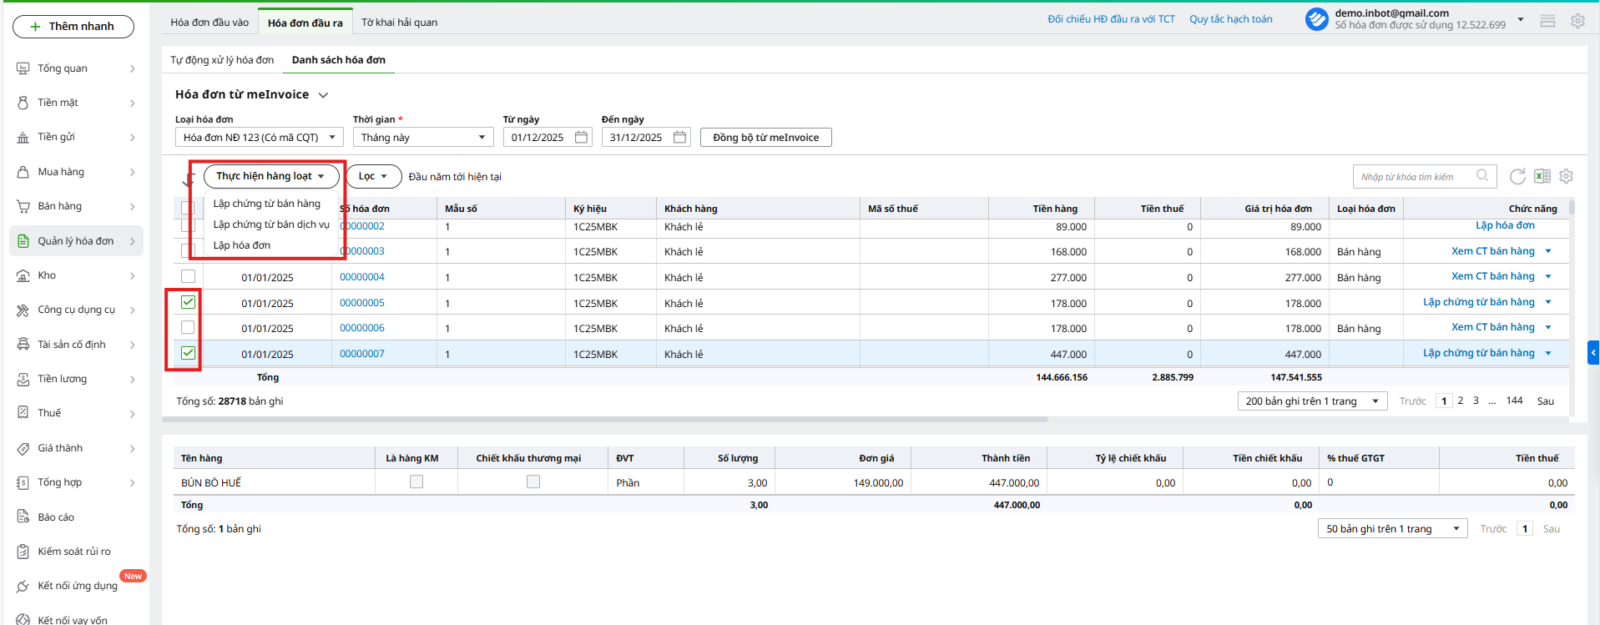The image size is (1600, 625).
Task: Uncheck the checkbox for invoice 00000005
Action: click(x=188, y=302)
